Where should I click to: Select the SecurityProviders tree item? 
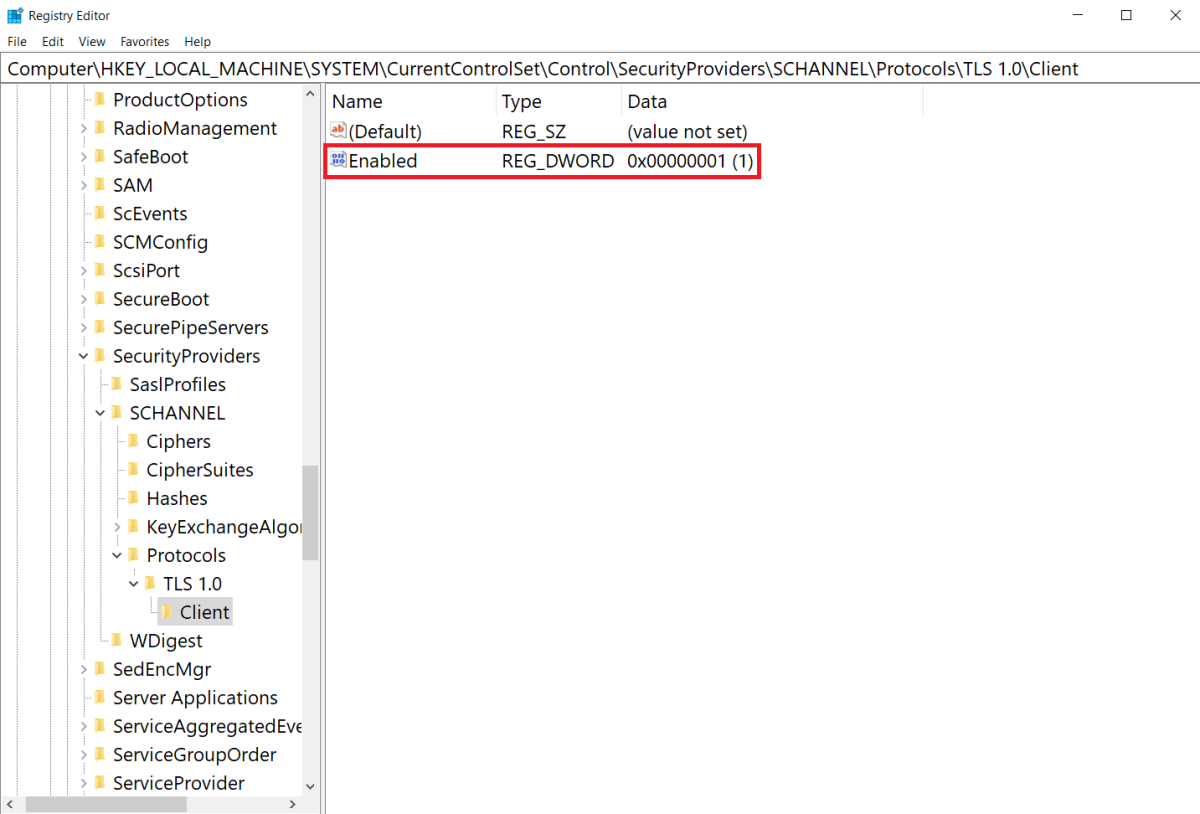point(186,355)
